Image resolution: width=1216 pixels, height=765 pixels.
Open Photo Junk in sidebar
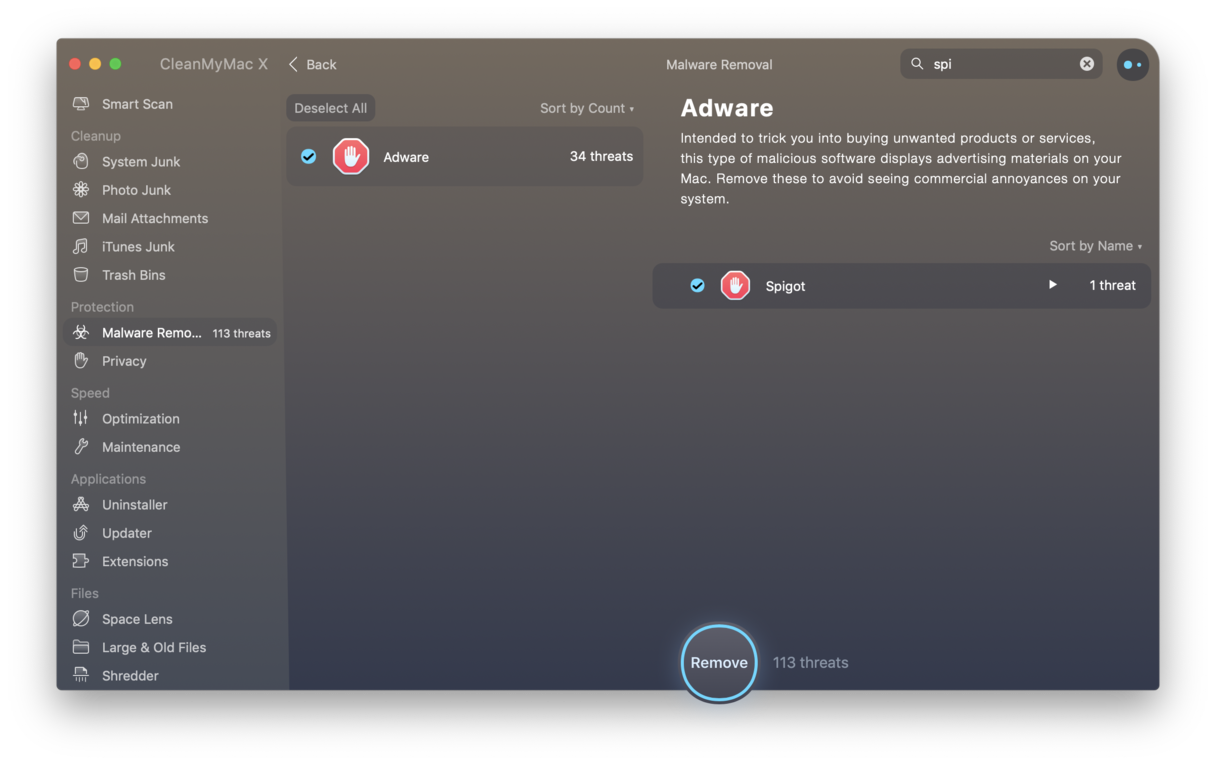pos(136,190)
